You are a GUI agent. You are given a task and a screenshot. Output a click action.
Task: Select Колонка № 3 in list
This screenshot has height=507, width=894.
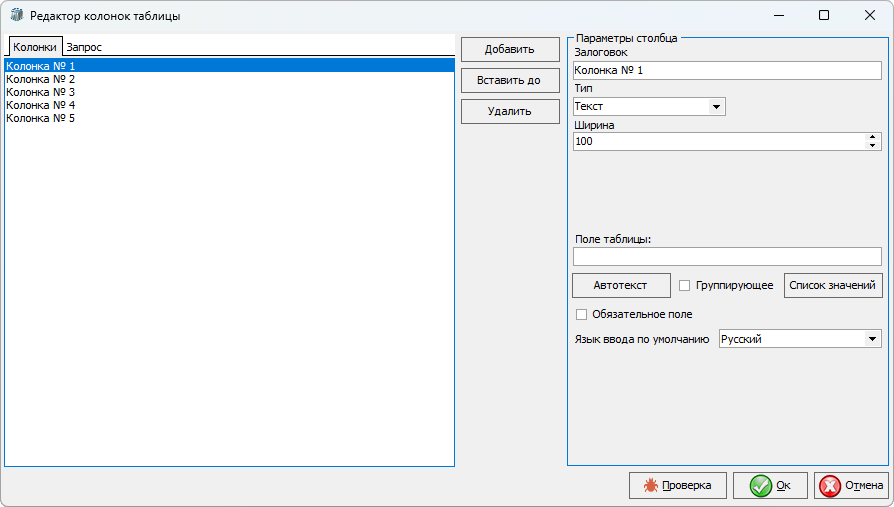pos(229,92)
